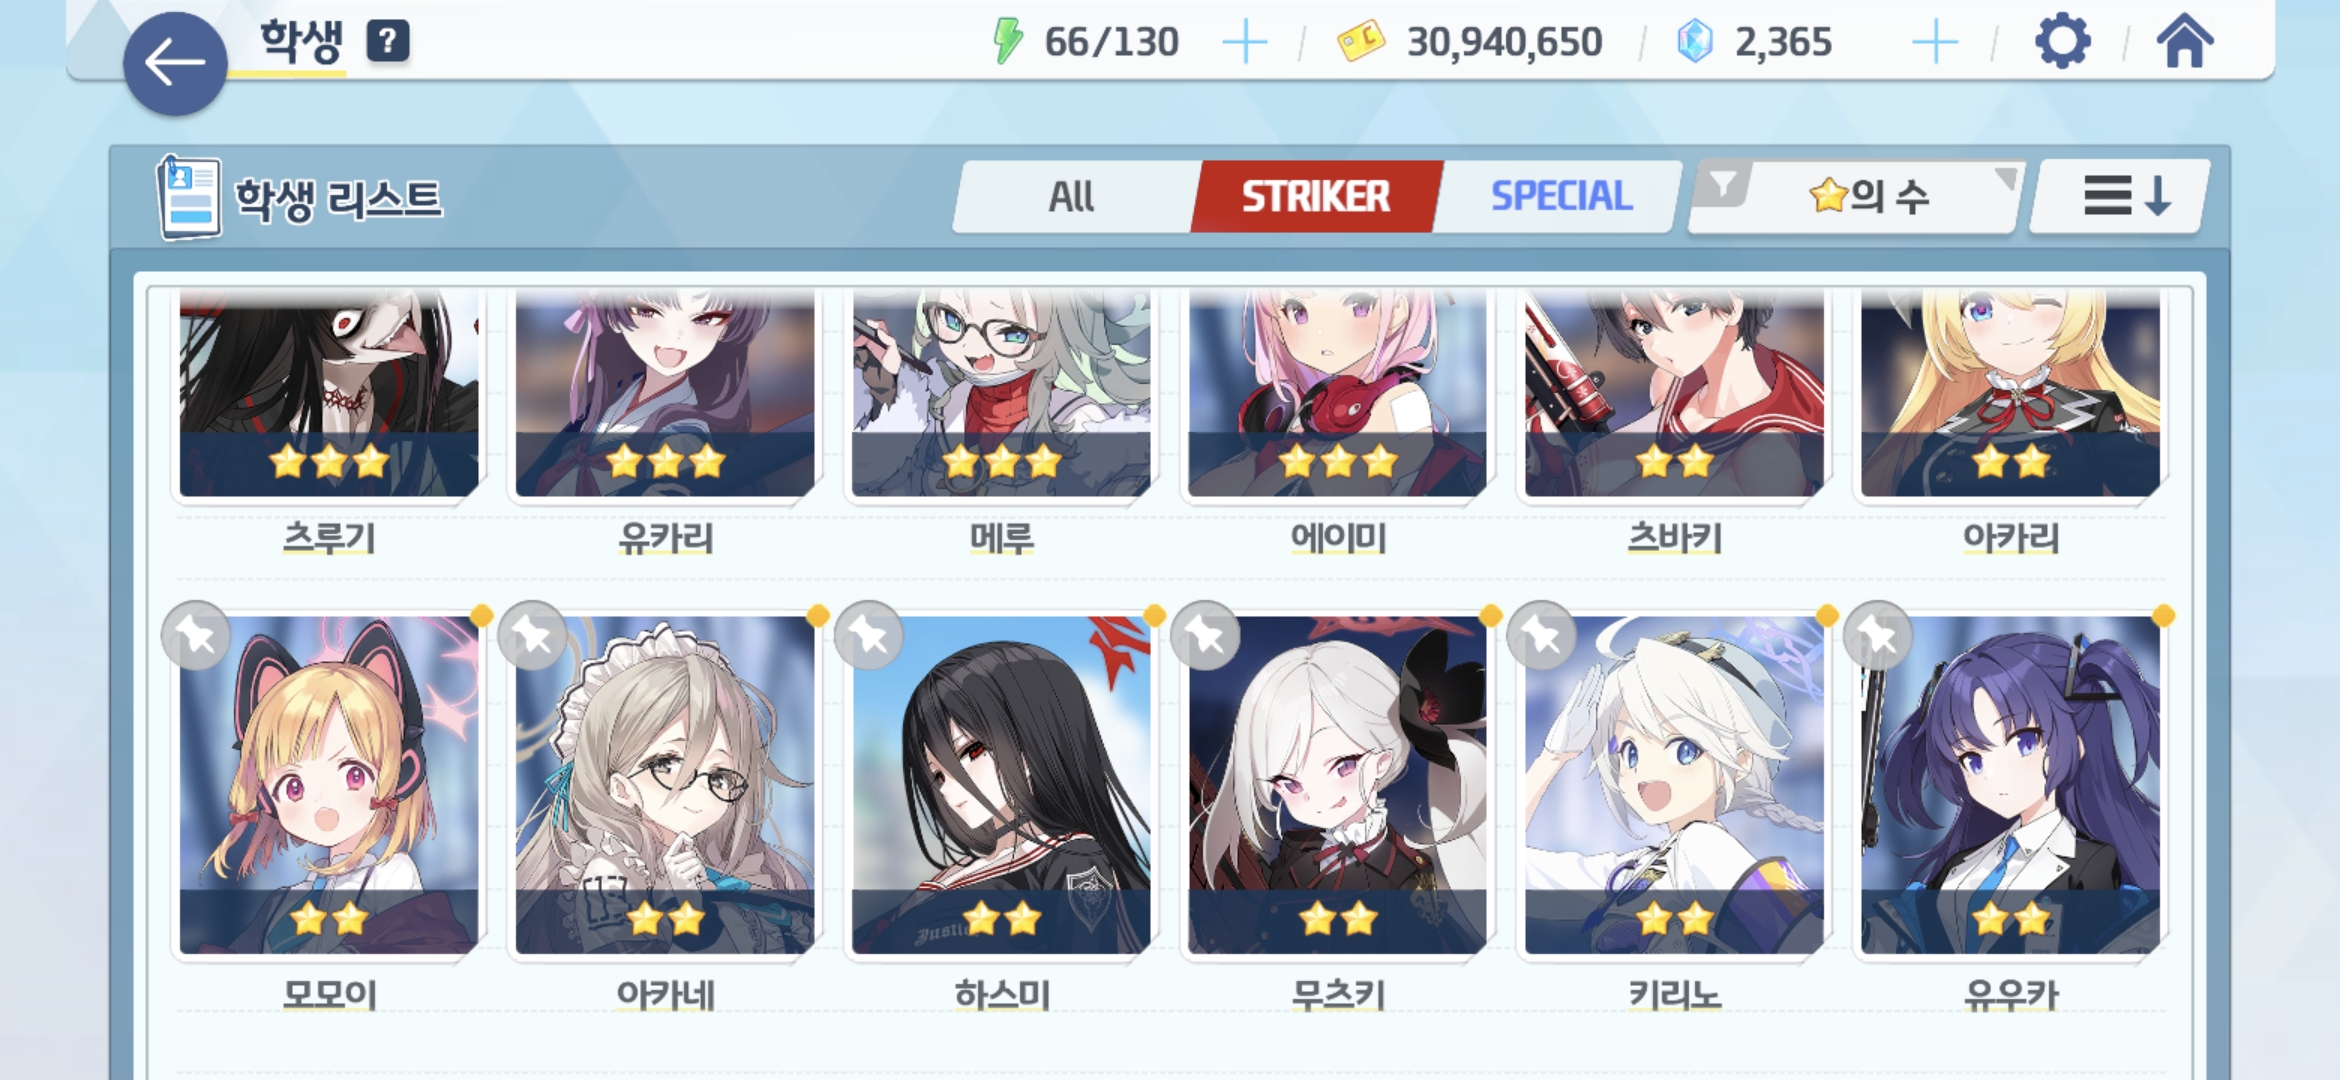Open the help question mark icon
The width and height of the screenshot is (2340, 1080).
pyautogui.click(x=388, y=41)
